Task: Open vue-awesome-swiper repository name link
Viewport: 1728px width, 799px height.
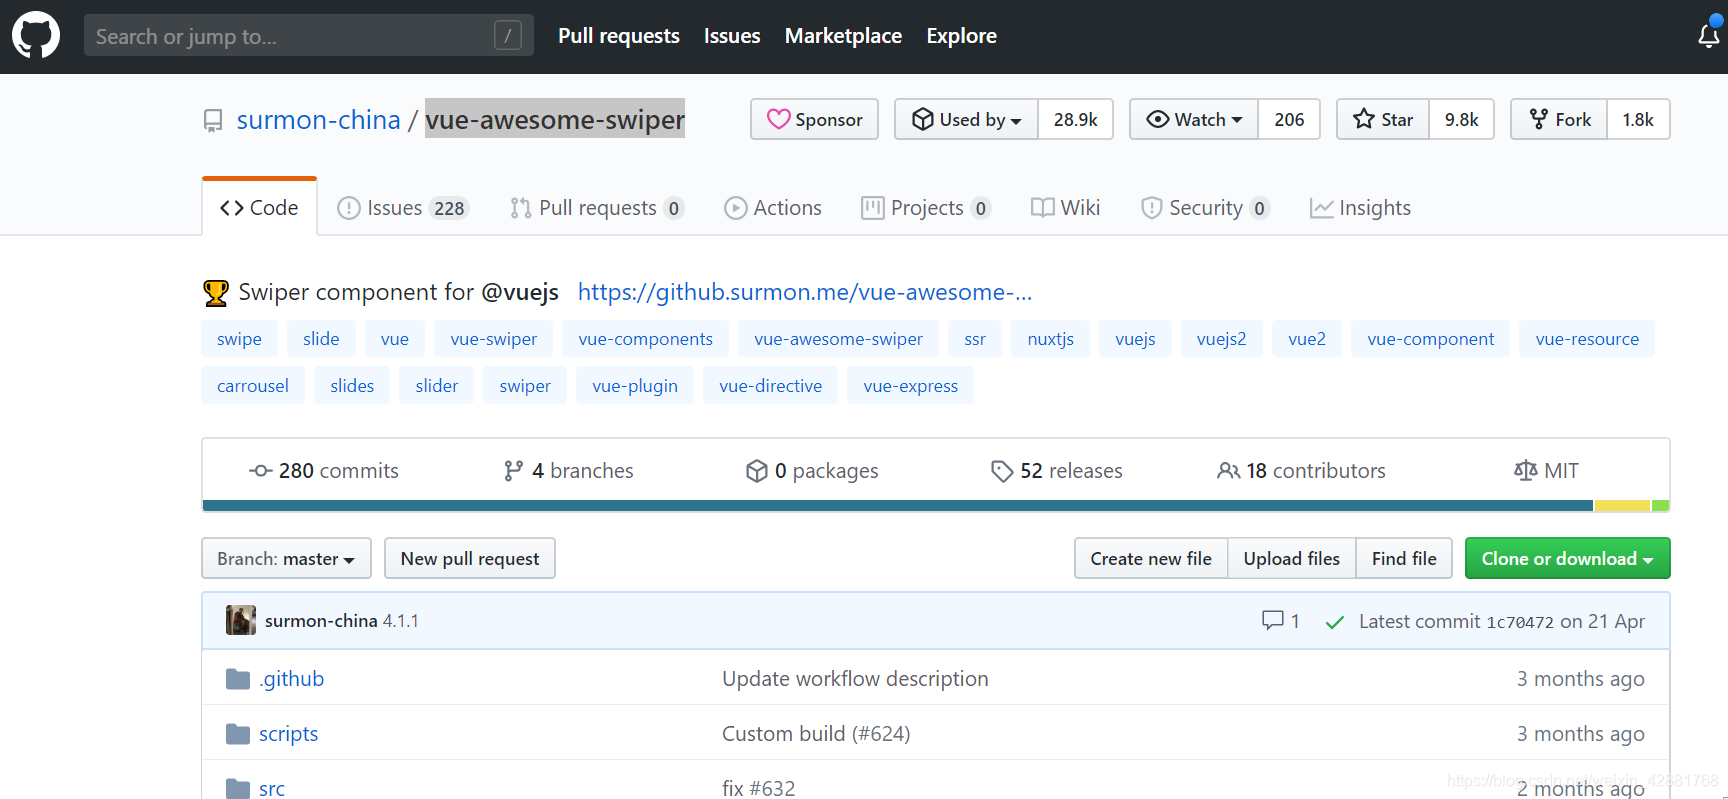Action: click(555, 119)
